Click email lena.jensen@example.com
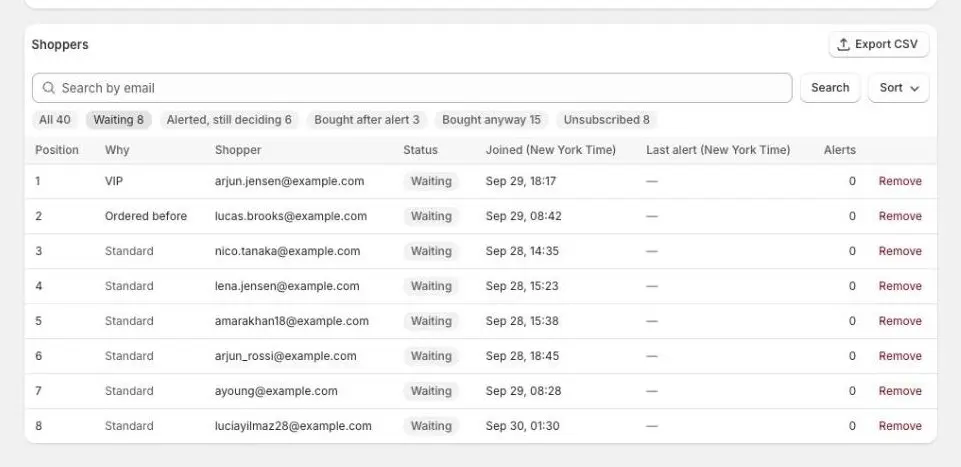 pos(287,286)
